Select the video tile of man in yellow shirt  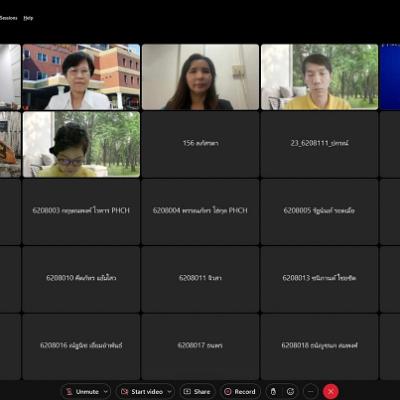[319, 77]
